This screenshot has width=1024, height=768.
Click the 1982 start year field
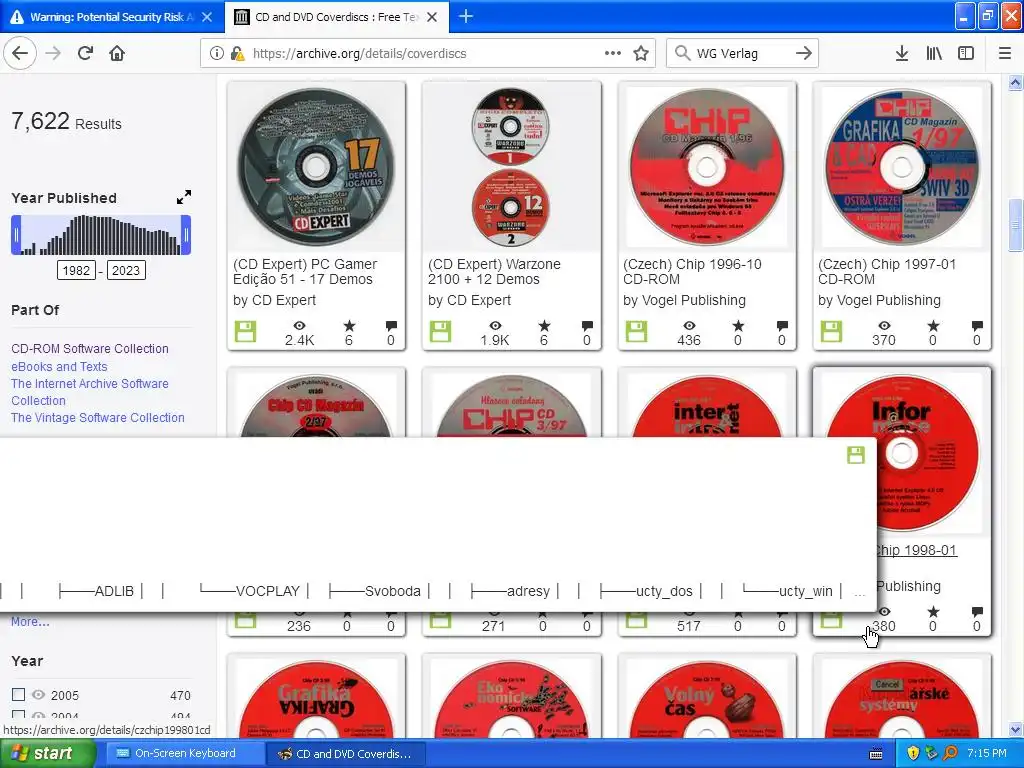pyautogui.click(x=76, y=270)
